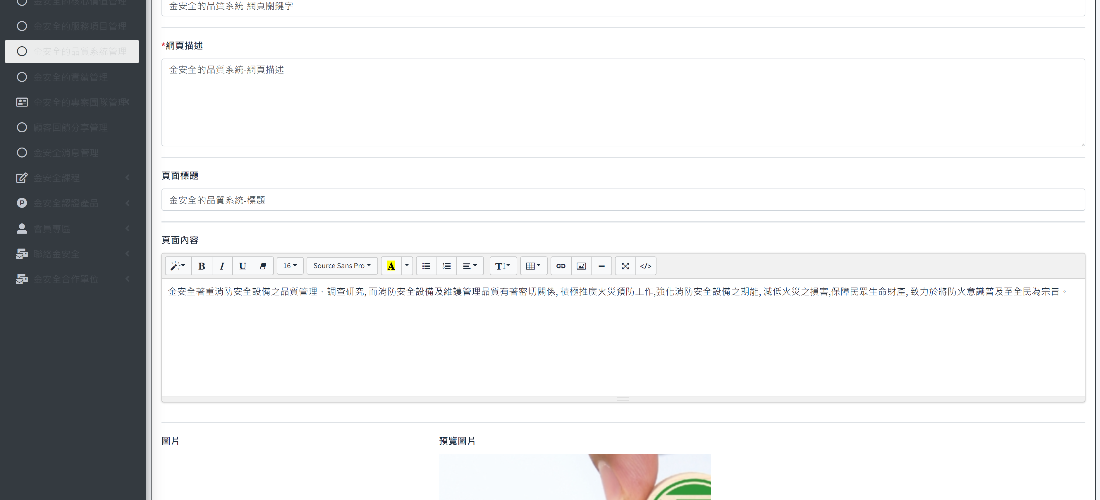1100x500 pixels.
Task: Open the magic wand style dropdown
Action: [x=176, y=266]
